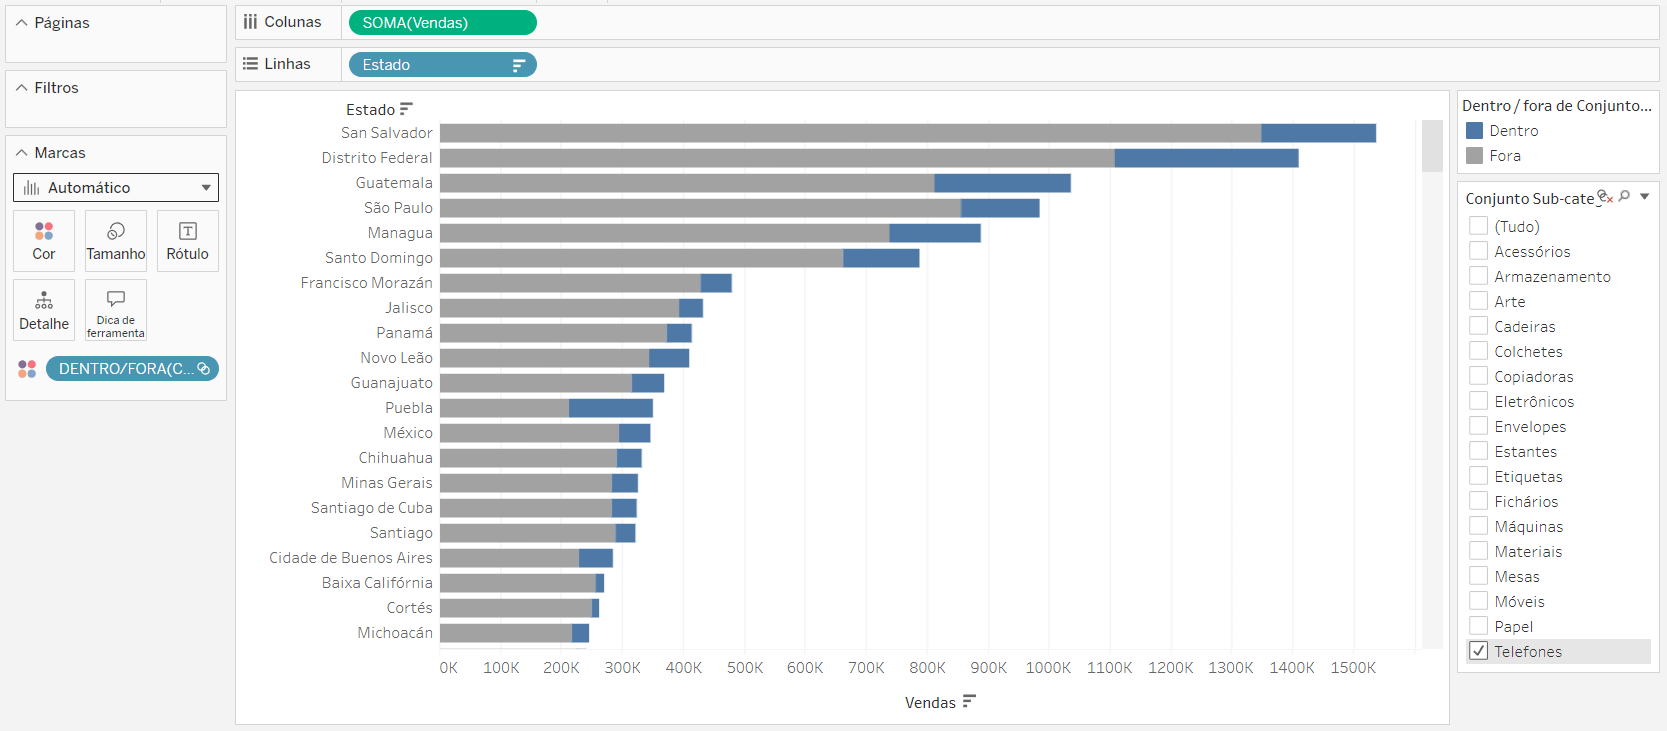1667x731 pixels.
Task: Click the Colunas shelf icon
Action: [250, 22]
